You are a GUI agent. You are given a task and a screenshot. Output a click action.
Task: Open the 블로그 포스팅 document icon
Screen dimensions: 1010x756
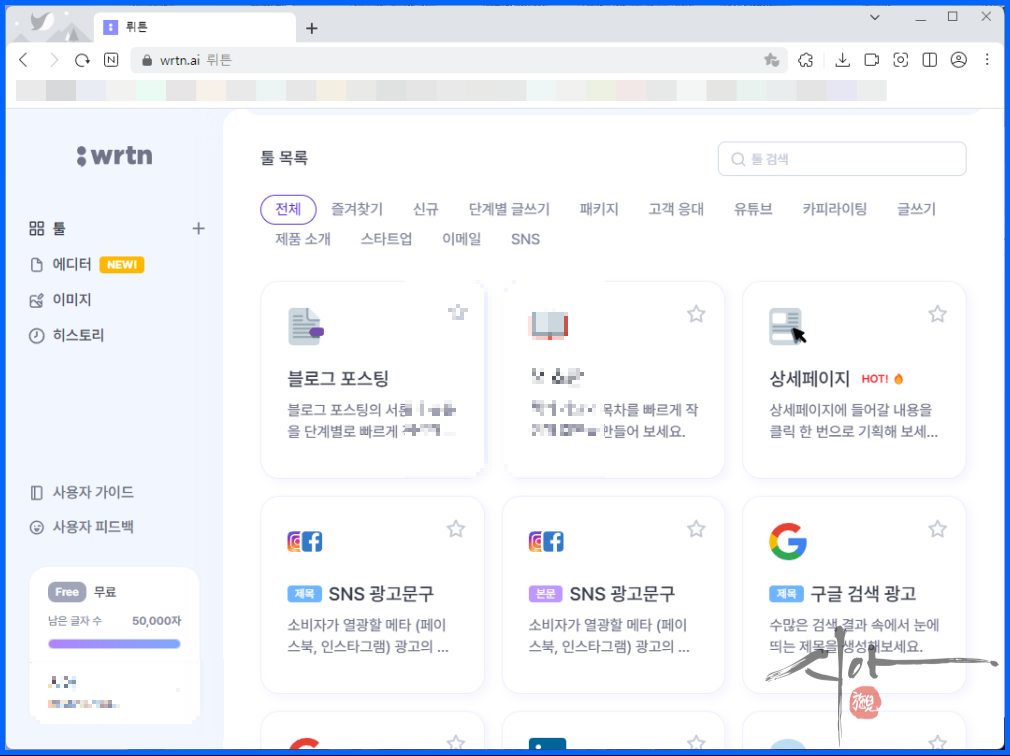tap(305, 326)
